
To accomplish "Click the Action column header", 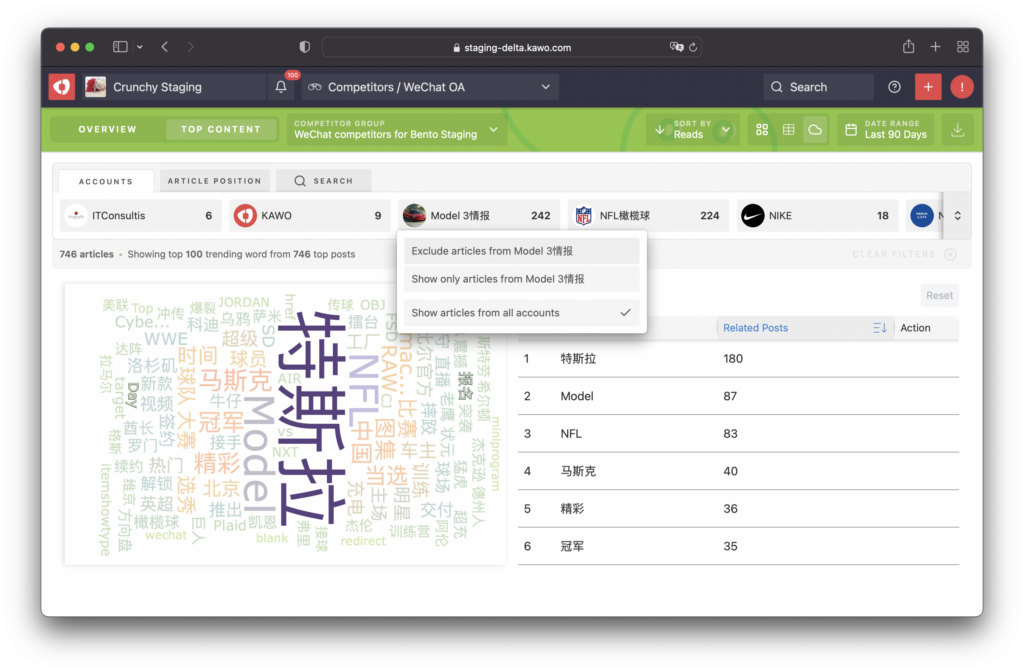I will coord(915,328).
